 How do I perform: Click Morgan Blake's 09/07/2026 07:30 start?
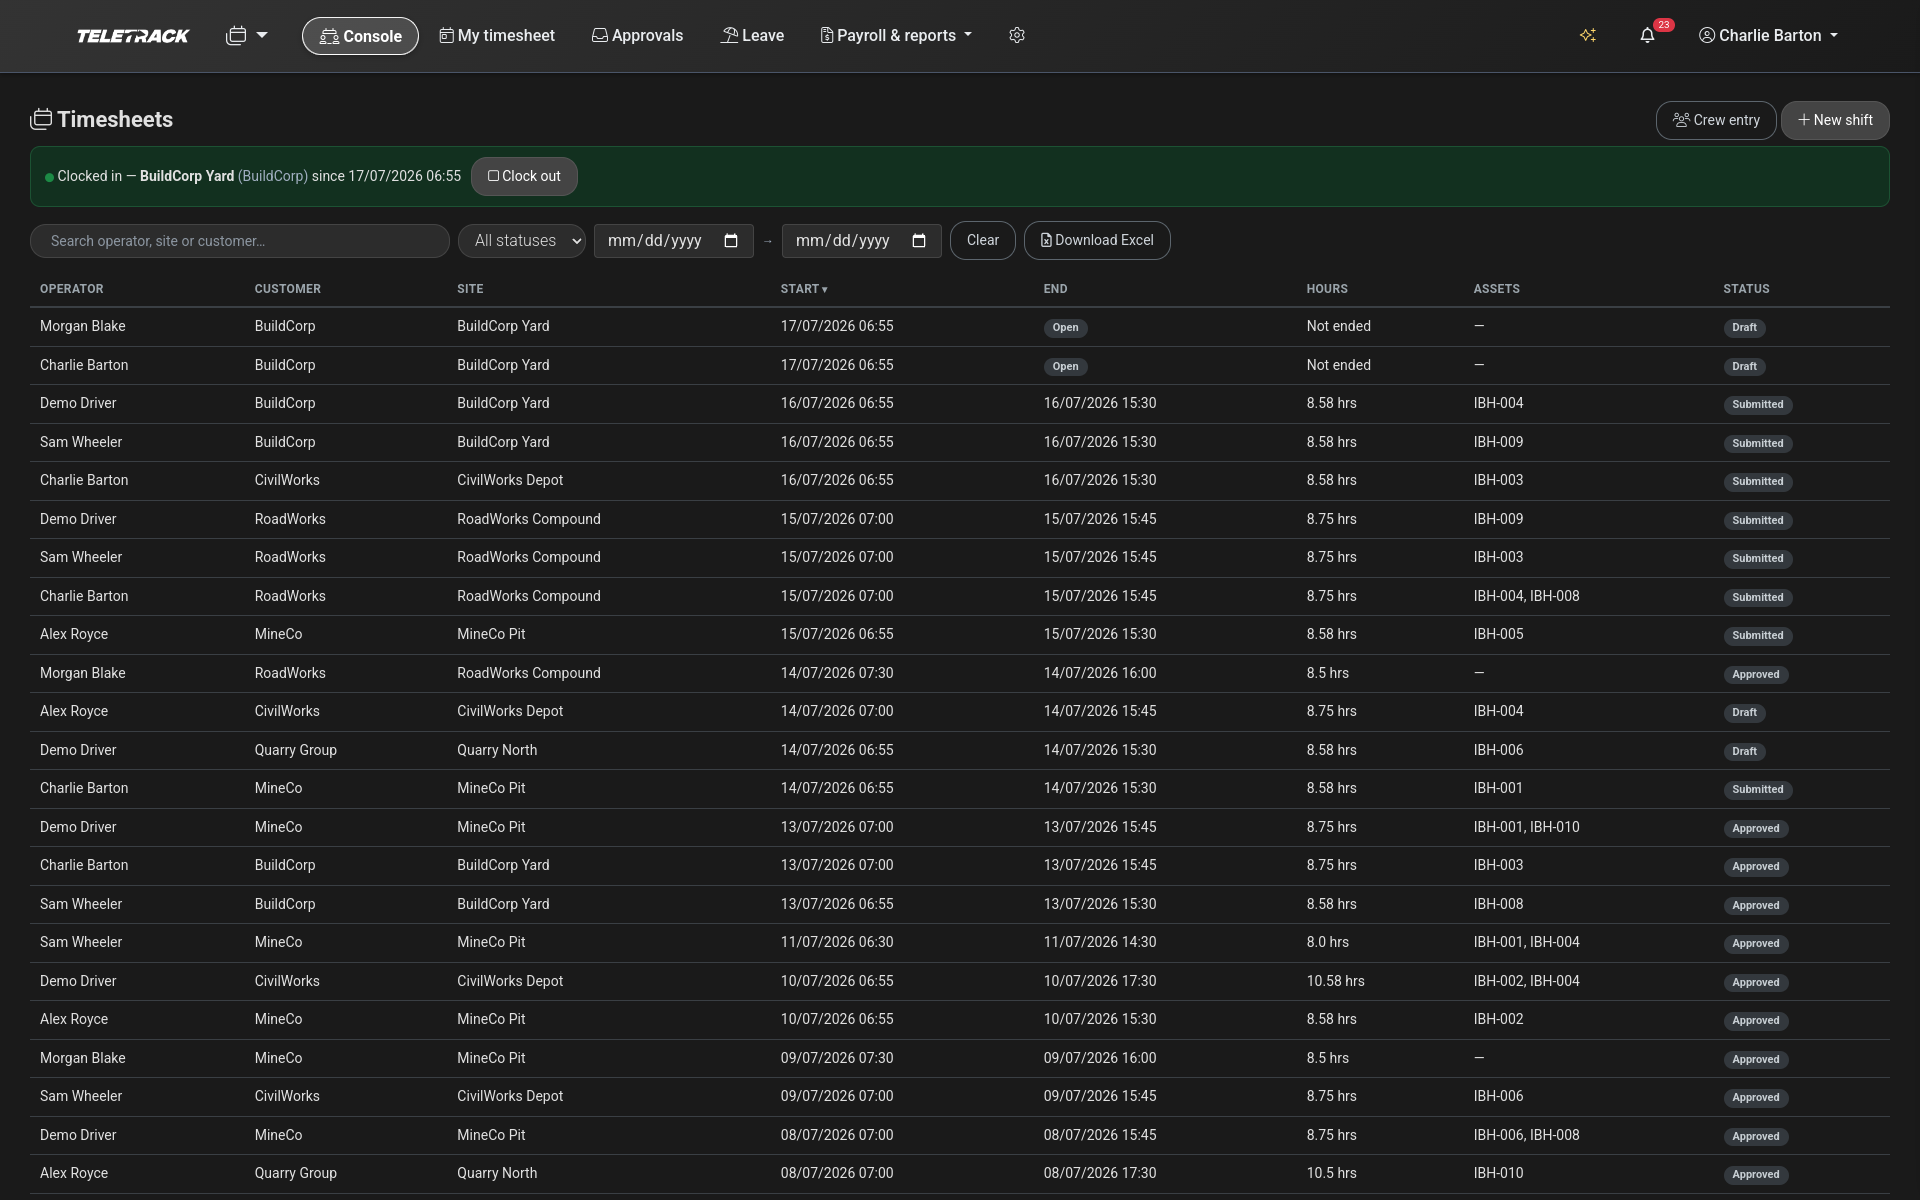click(837, 1058)
